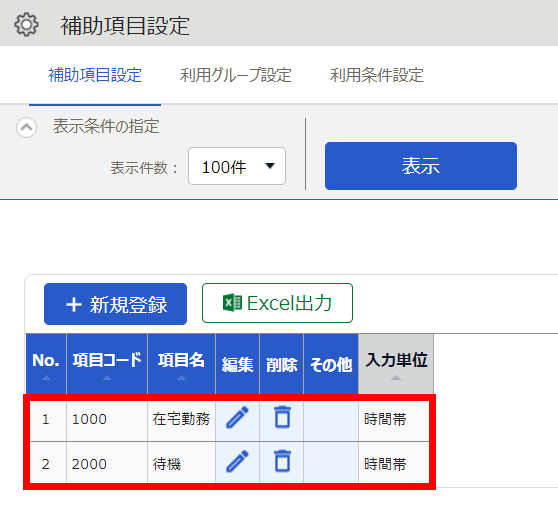Image resolution: width=558 pixels, height=514 pixels.
Task: Sort table by No. column
Action: 46,364
